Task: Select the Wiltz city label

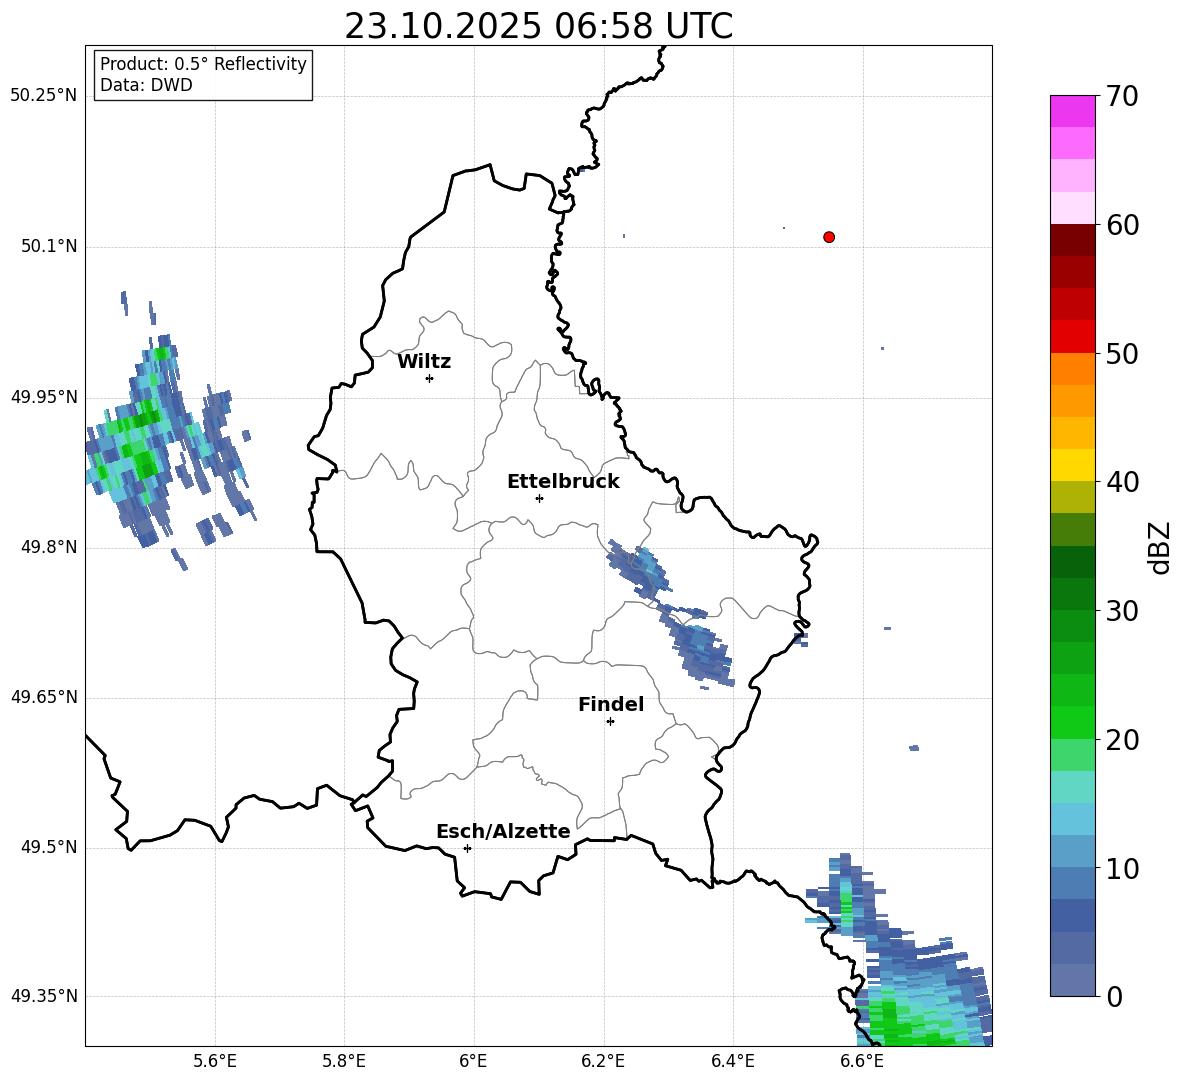Action: tap(424, 362)
